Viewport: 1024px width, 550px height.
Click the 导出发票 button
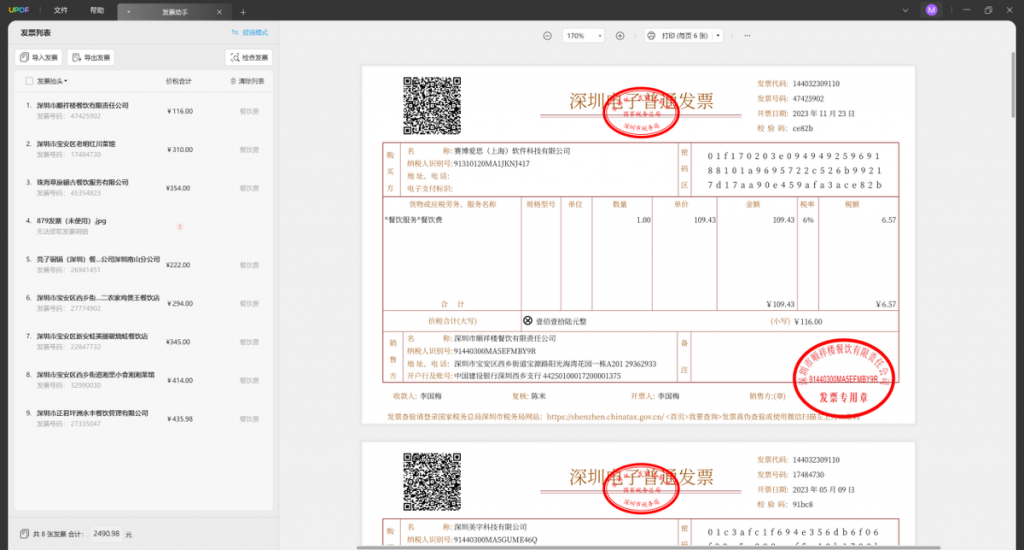[91, 57]
